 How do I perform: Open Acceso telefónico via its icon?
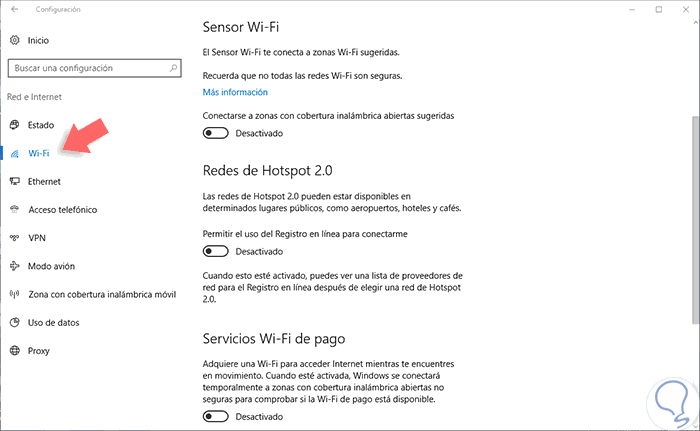pos(14,210)
